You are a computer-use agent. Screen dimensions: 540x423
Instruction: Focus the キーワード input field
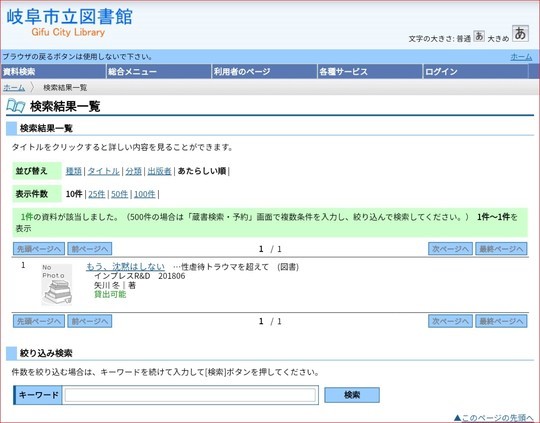tap(190, 395)
